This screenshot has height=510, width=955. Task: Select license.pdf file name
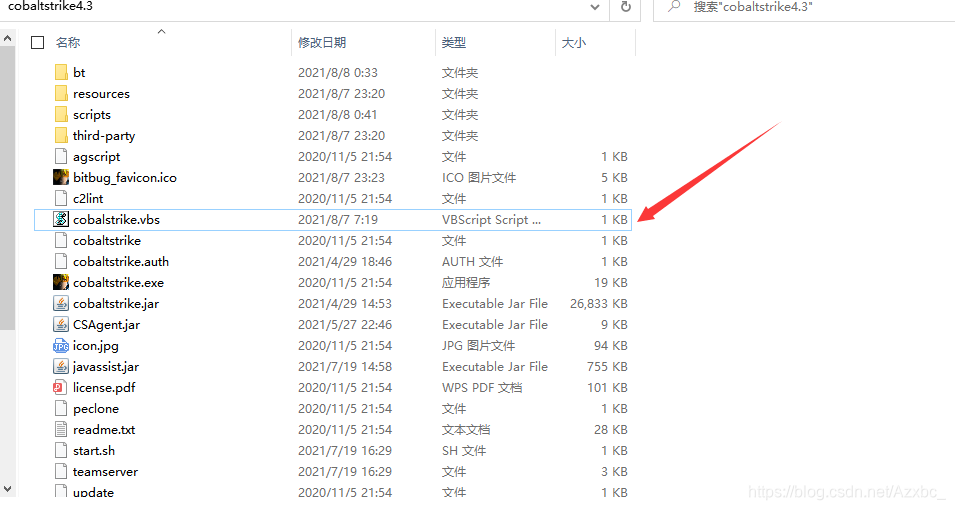point(104,388)
